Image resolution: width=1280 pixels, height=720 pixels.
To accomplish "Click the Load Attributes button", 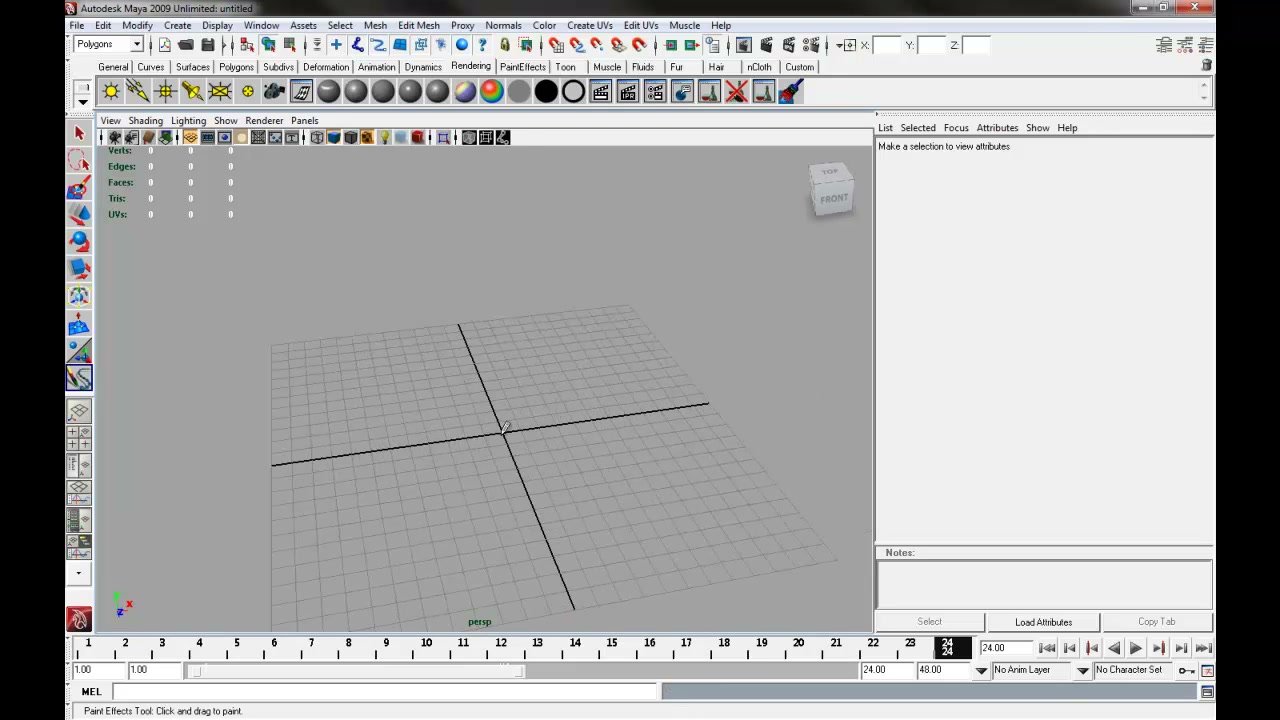I will point(1043,622).
